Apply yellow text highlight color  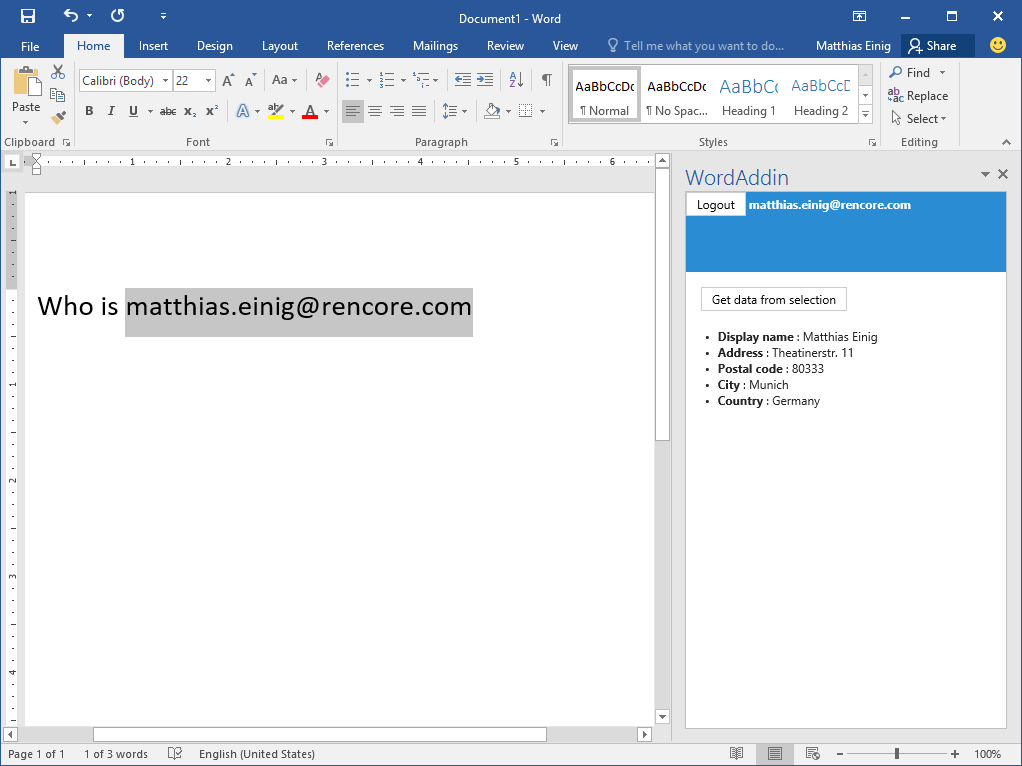(x=276, y=111)
